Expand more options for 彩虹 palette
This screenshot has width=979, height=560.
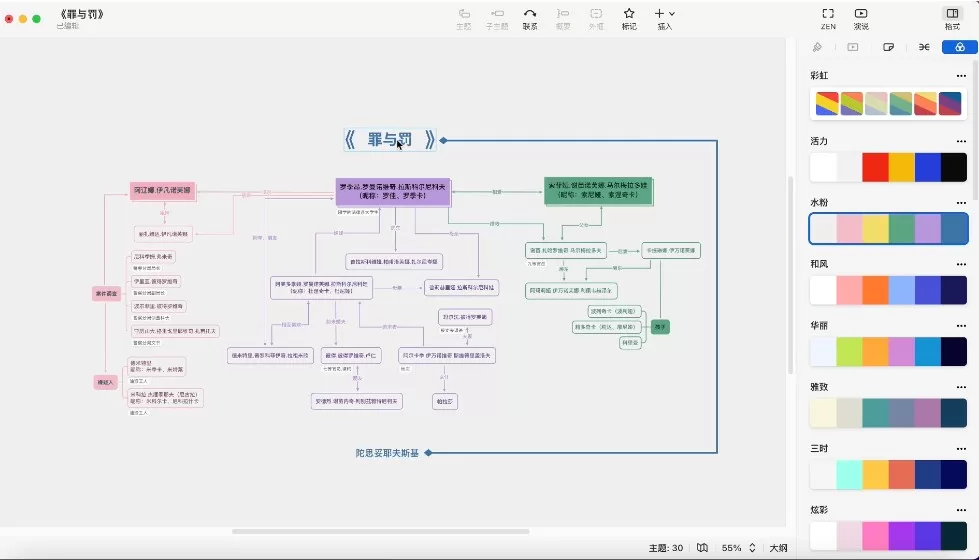961,76
